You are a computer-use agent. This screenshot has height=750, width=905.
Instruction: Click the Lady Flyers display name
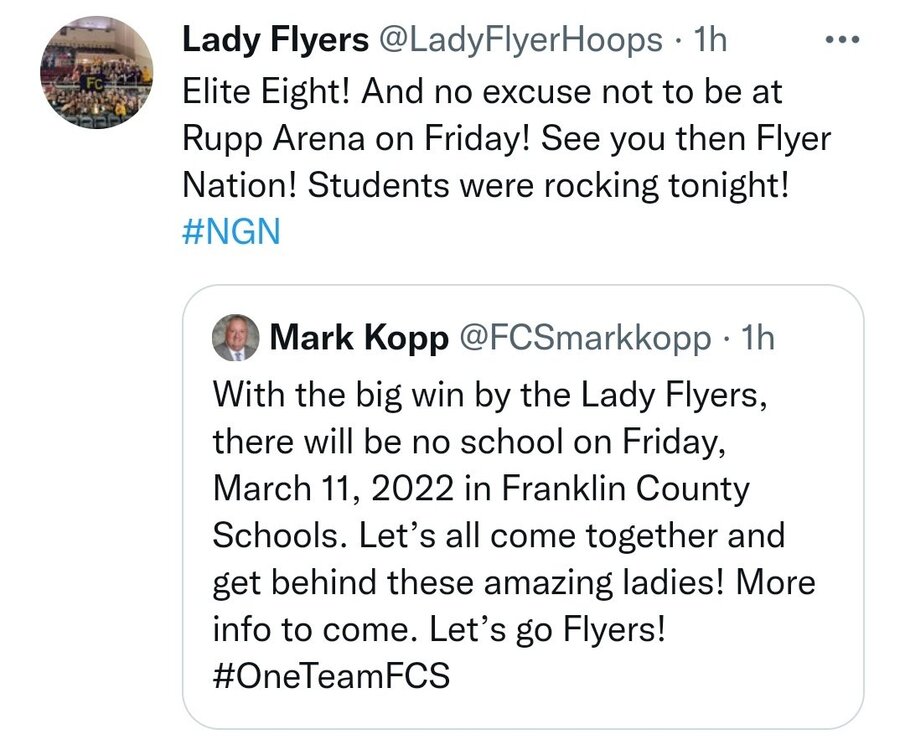tap(275, 40)
